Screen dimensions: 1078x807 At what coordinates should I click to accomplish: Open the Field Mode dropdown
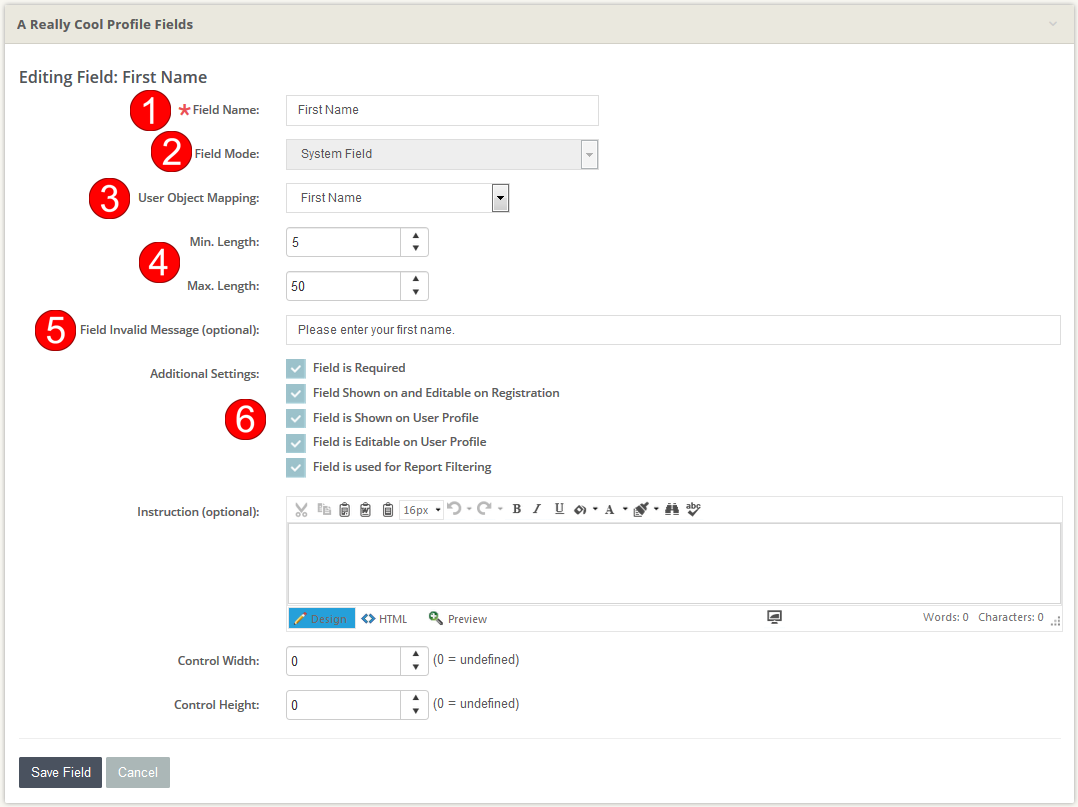tap(589, 154)
